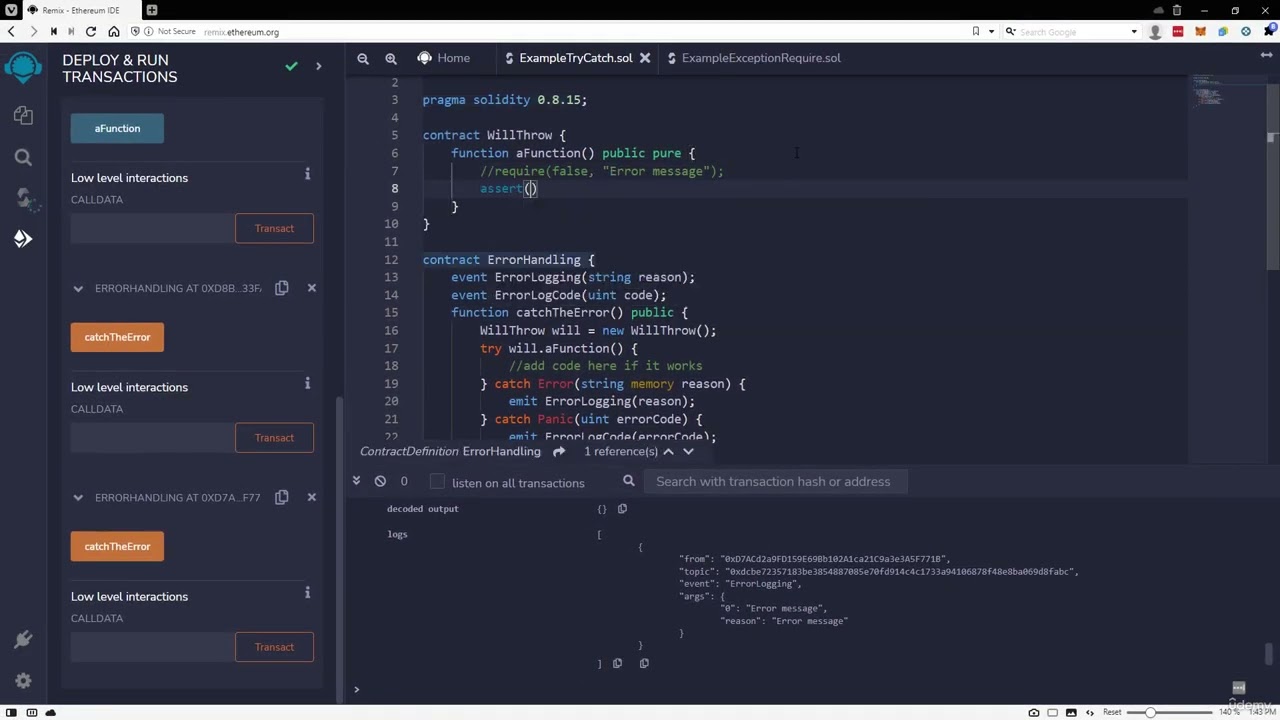Go to previous reference chevron up
This screenshot has width=1280, height=720.
[x=668, y=452]
